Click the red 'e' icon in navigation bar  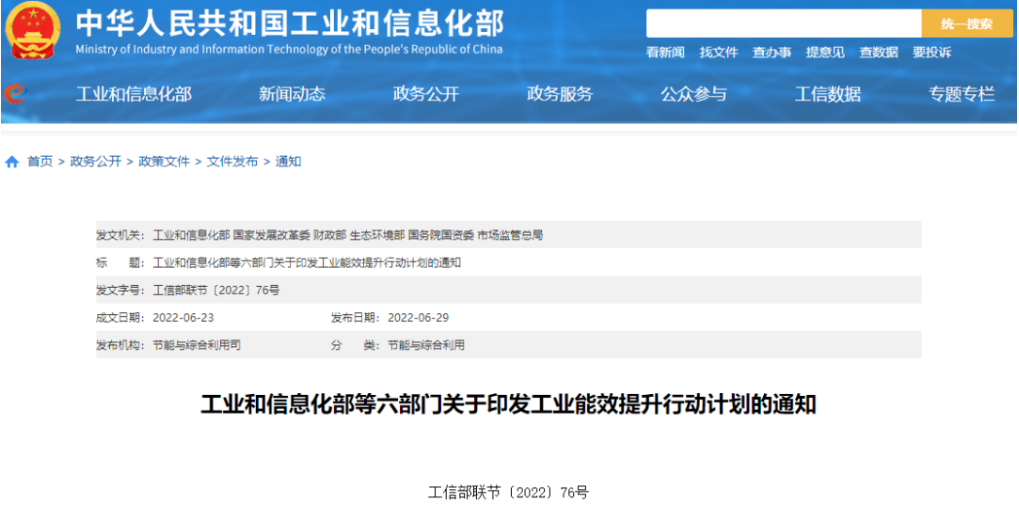pos(14,93)
